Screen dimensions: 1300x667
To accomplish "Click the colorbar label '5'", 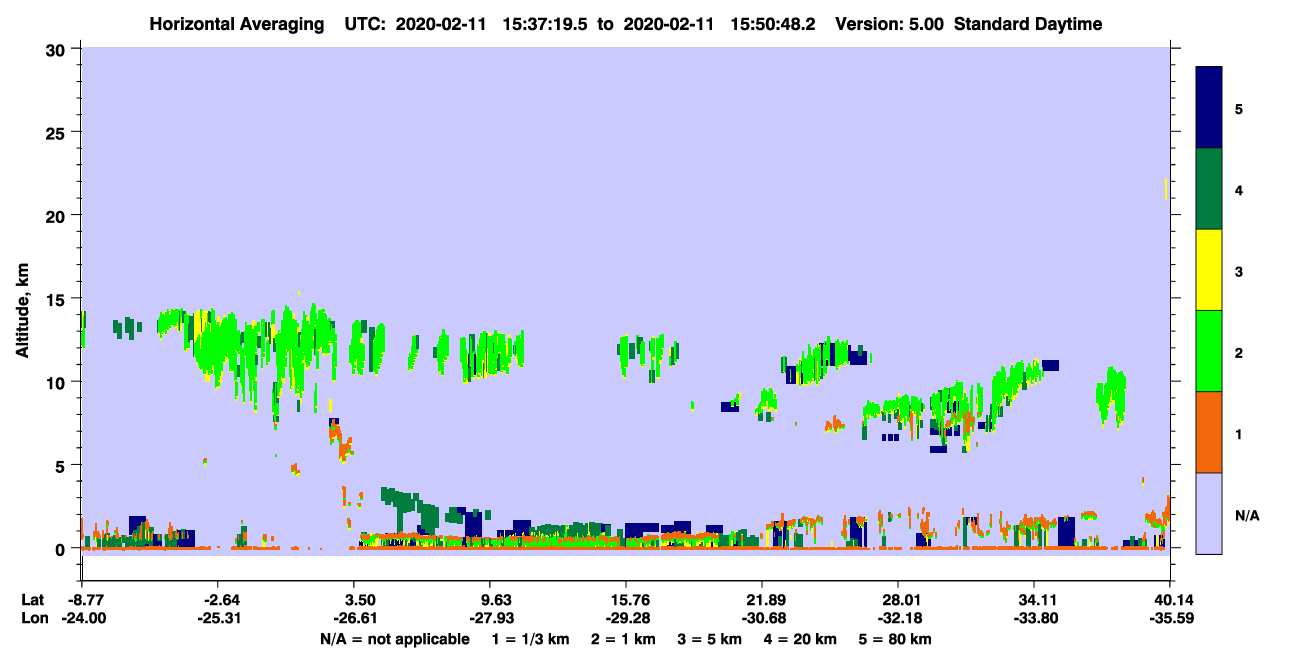I will (1239, 108).
